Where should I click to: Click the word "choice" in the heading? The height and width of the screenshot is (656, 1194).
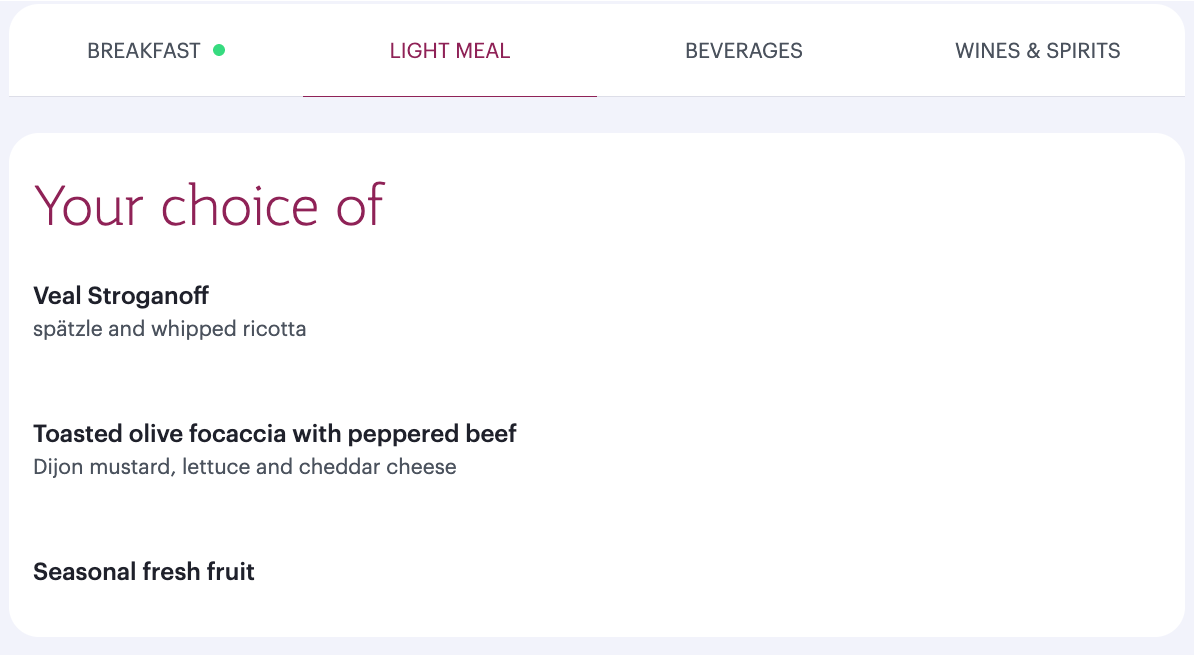click(236, 205)
